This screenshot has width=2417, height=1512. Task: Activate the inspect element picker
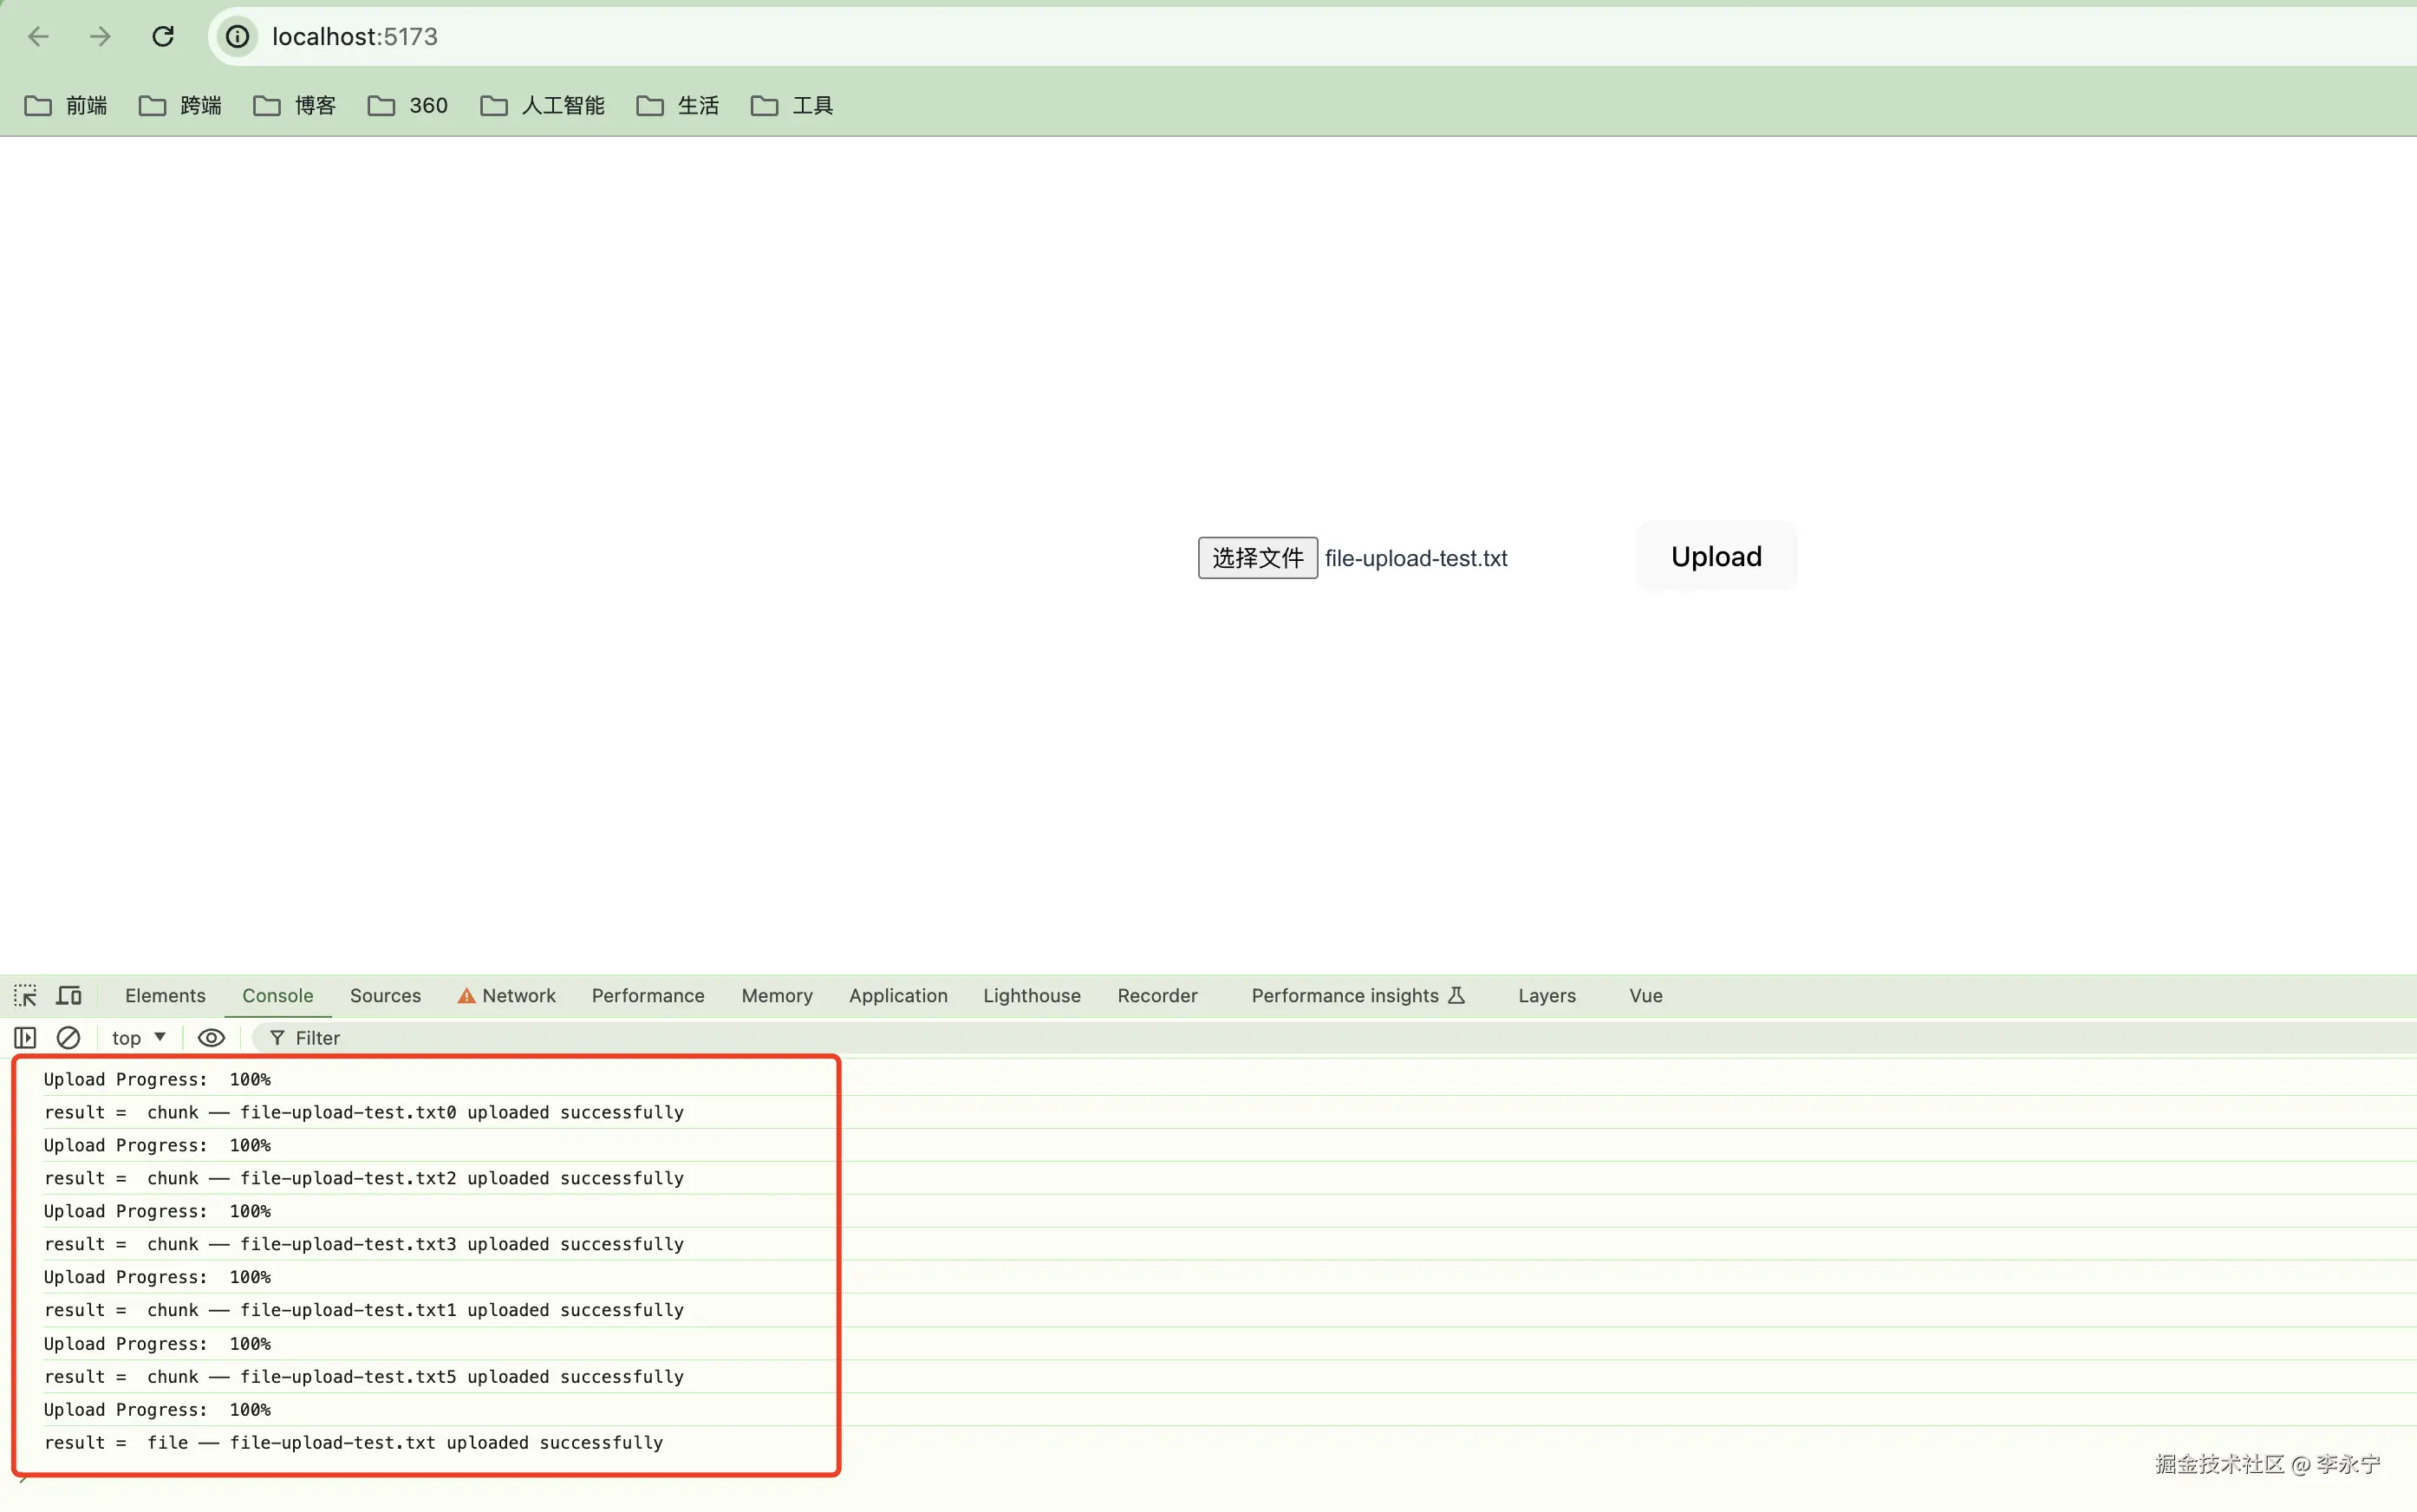(25, 995)
